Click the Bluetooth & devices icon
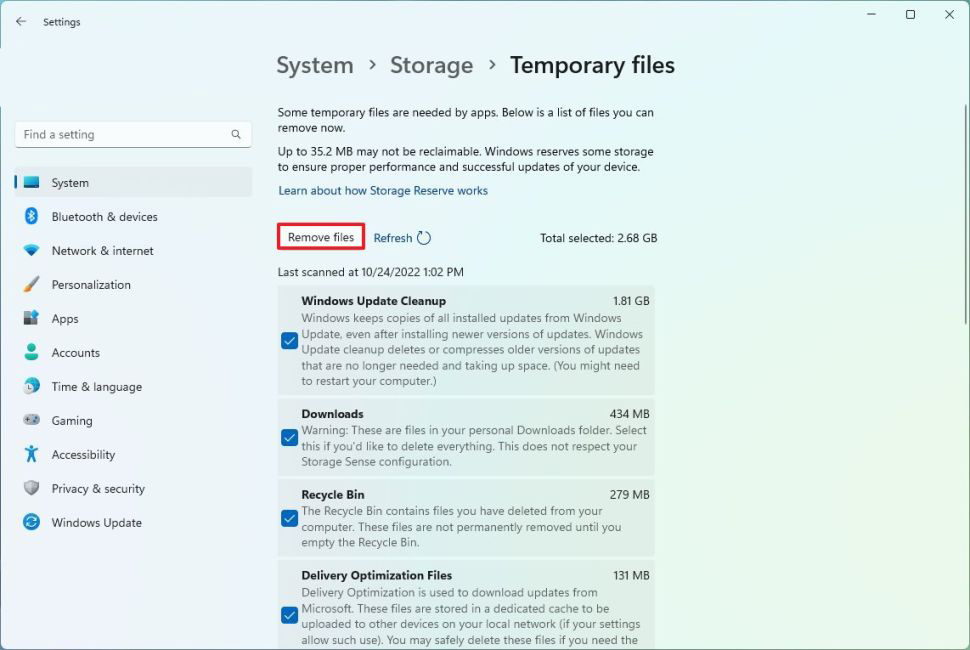Viewport: 970px width, 650px height. [31, 217]
